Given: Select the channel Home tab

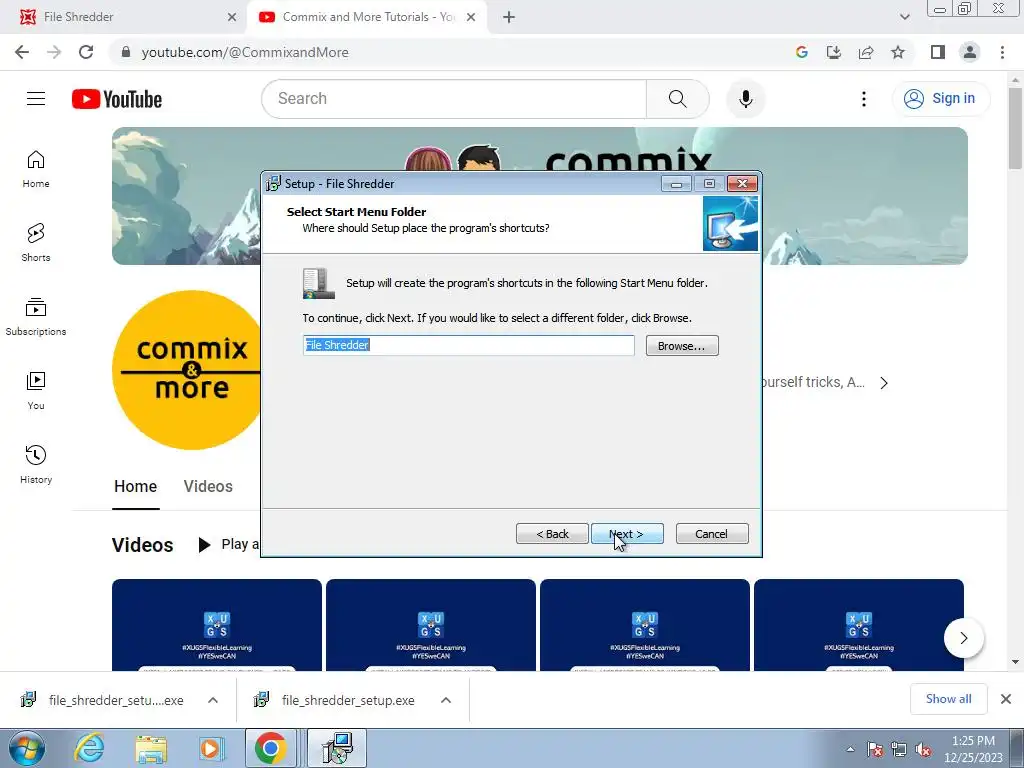Looking at the screenshot, I should [135, 487].
